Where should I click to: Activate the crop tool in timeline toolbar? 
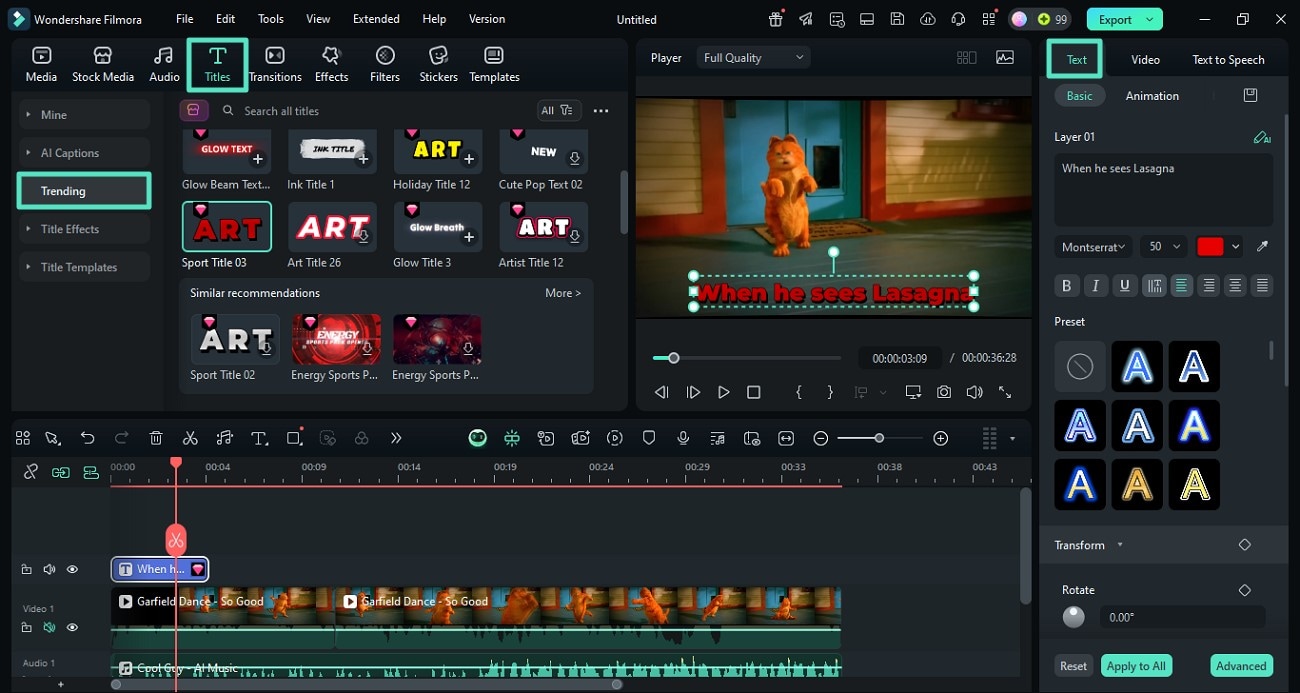point(294,438)
